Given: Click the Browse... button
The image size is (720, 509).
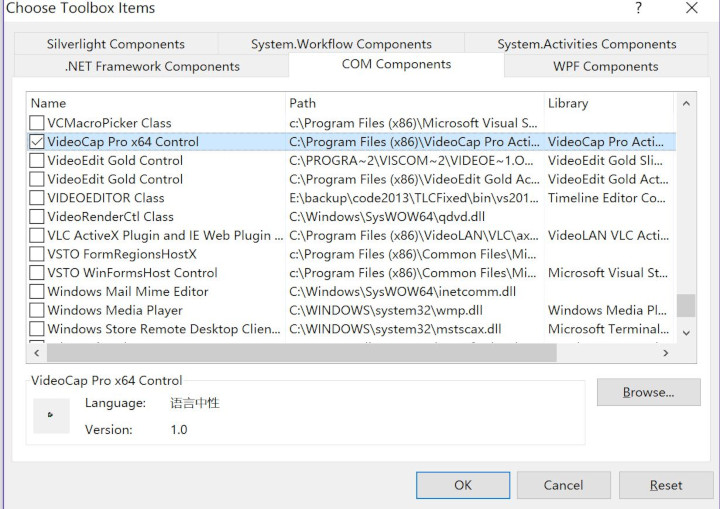Looking at the screenshot, I should [648, 392].
